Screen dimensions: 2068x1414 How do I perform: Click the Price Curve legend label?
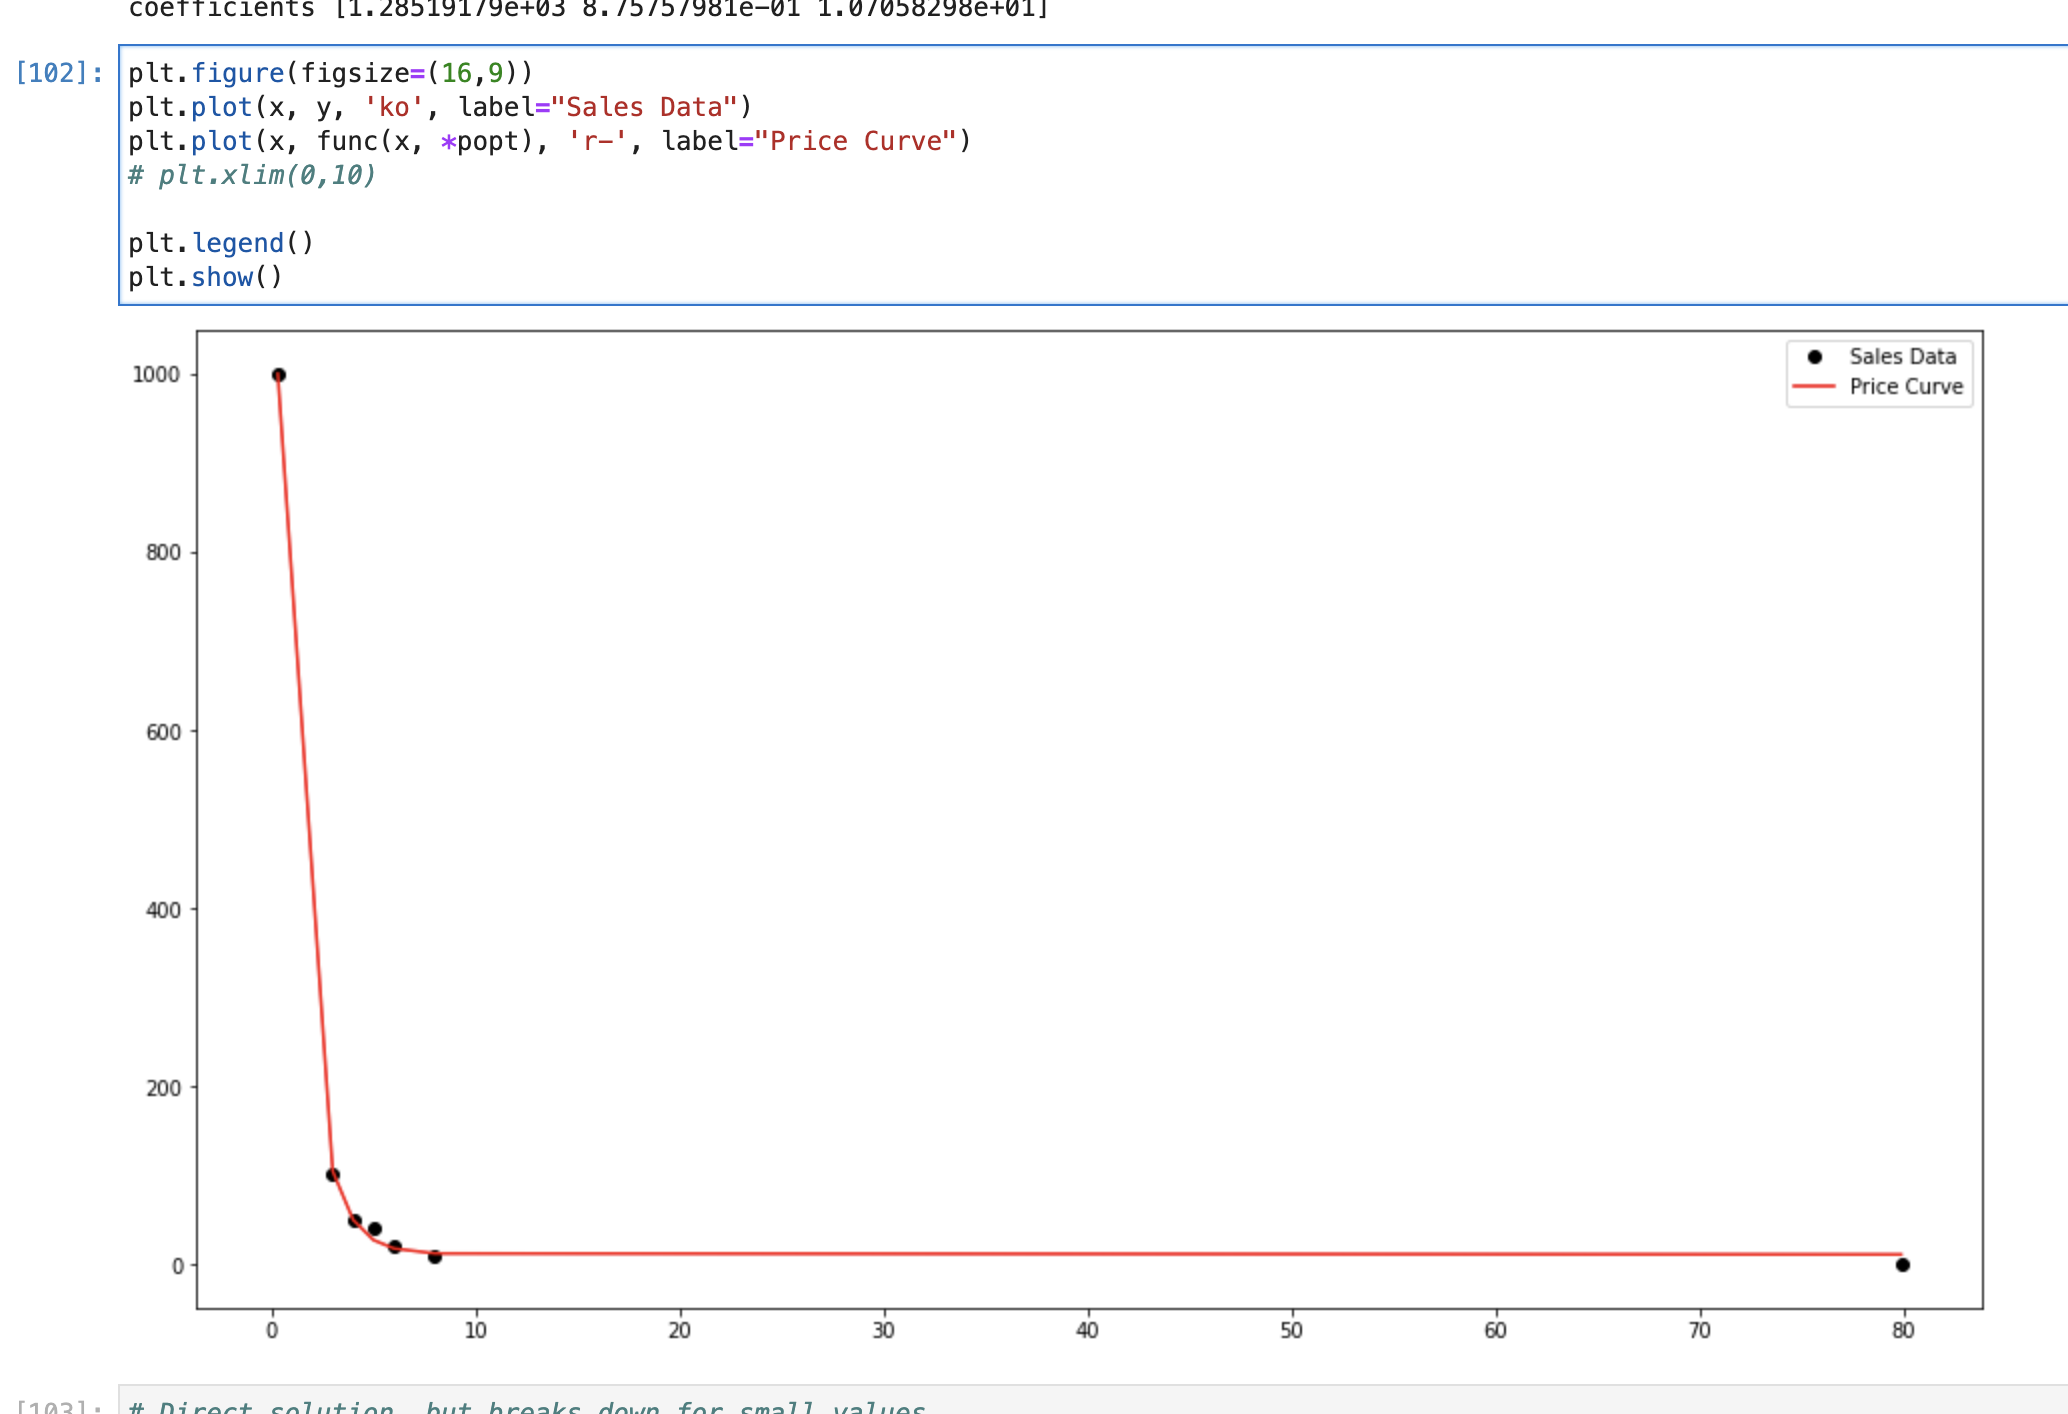(x=1905, y=387)
